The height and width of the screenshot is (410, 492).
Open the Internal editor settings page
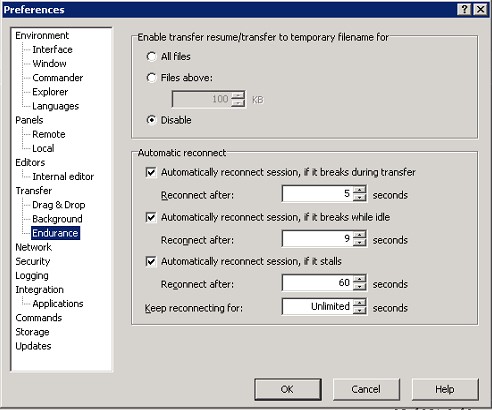(x=63, y=176)
